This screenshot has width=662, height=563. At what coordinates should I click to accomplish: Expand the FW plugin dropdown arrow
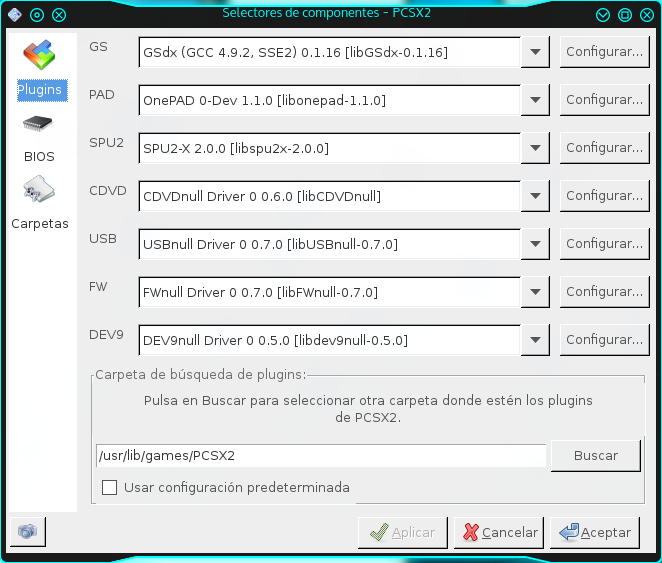pos(535,292)
